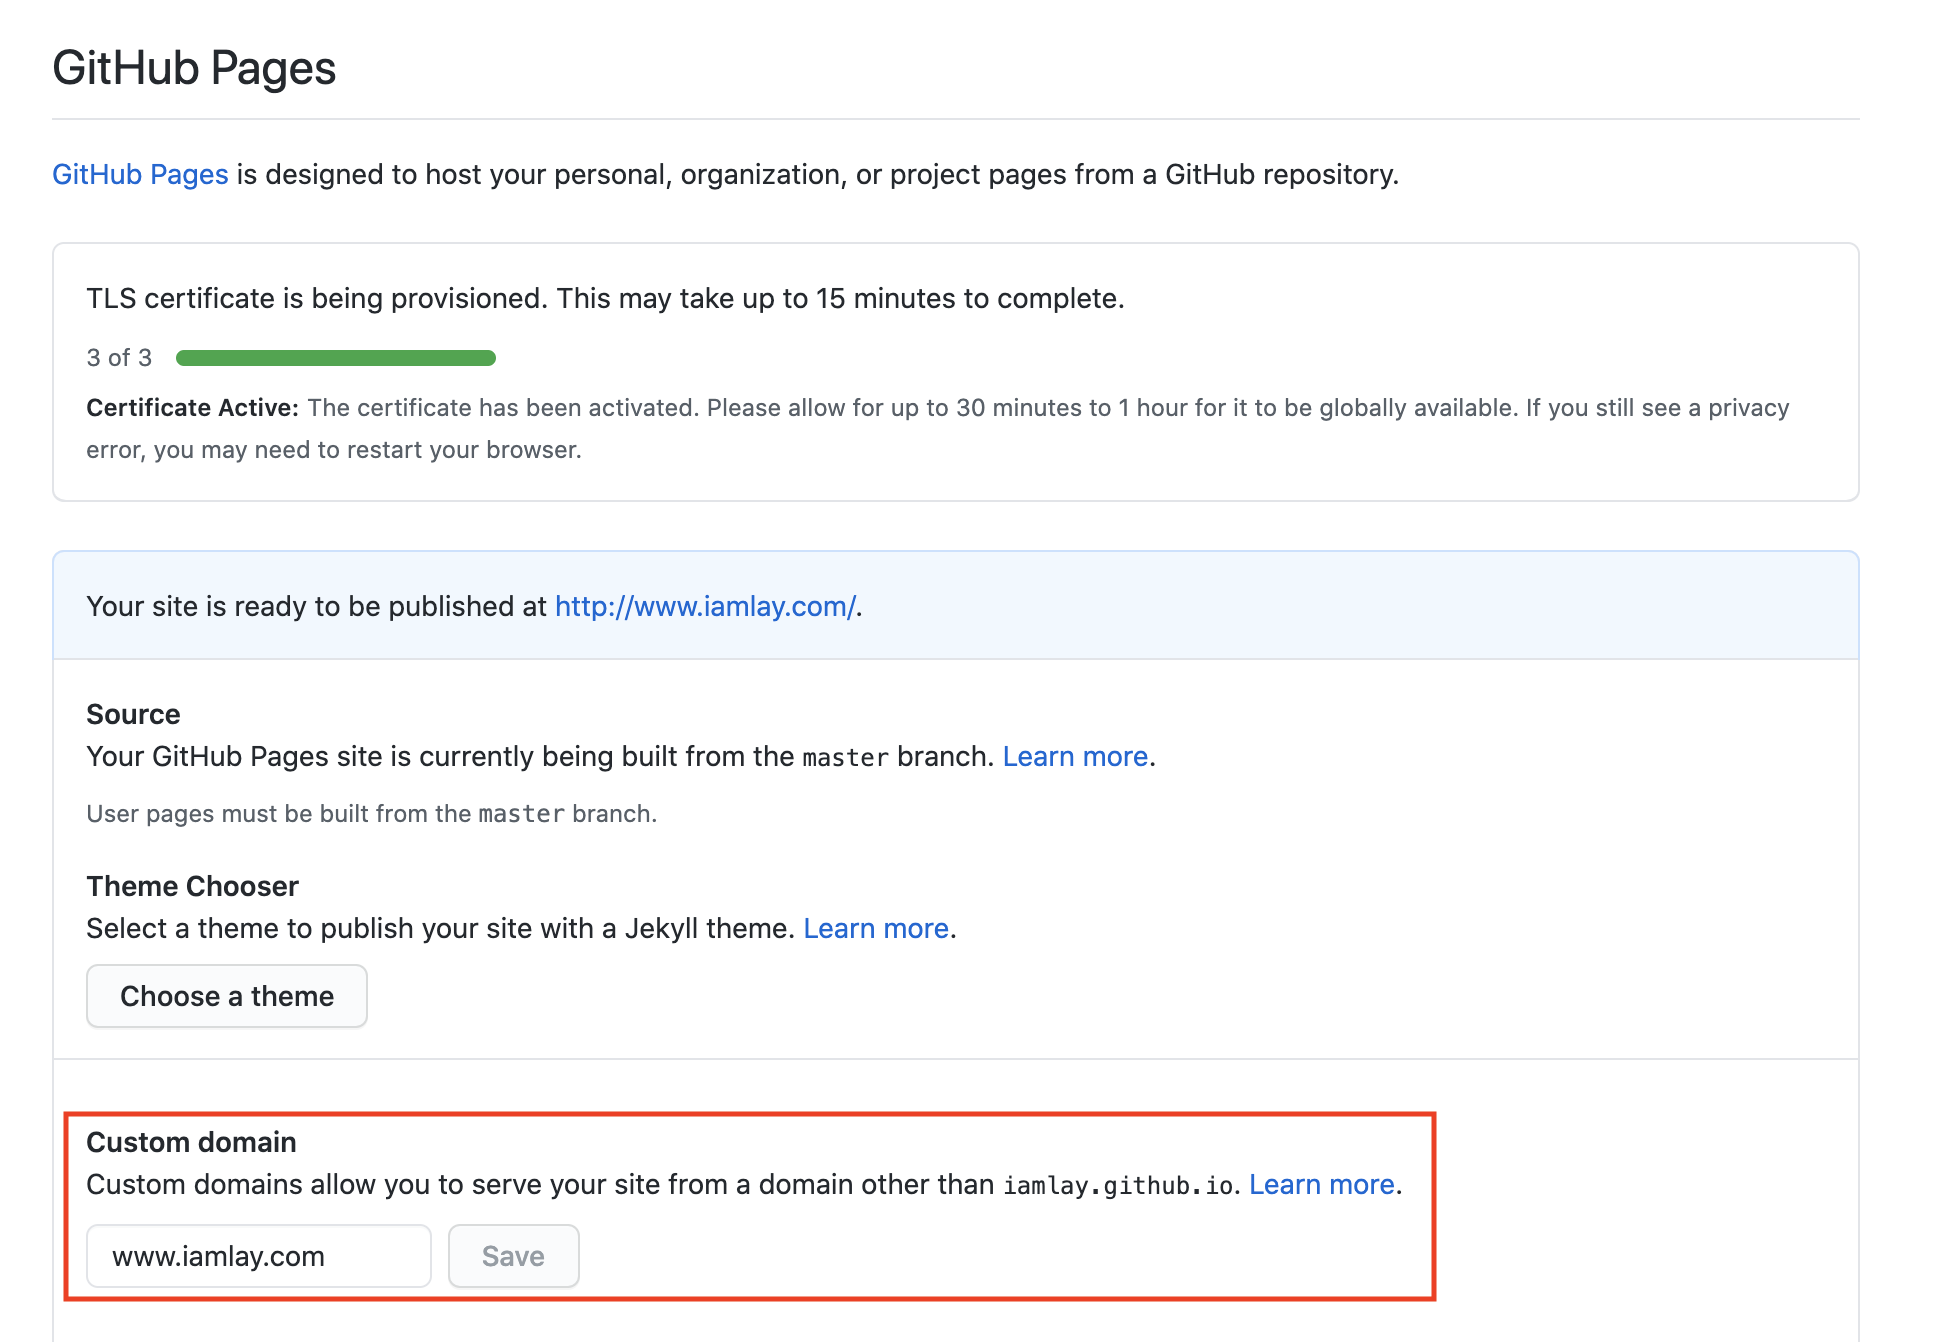Click TLS certificate is being provisioned message
Viewport: 1950px width, 1342px height.
pos(605,298)
